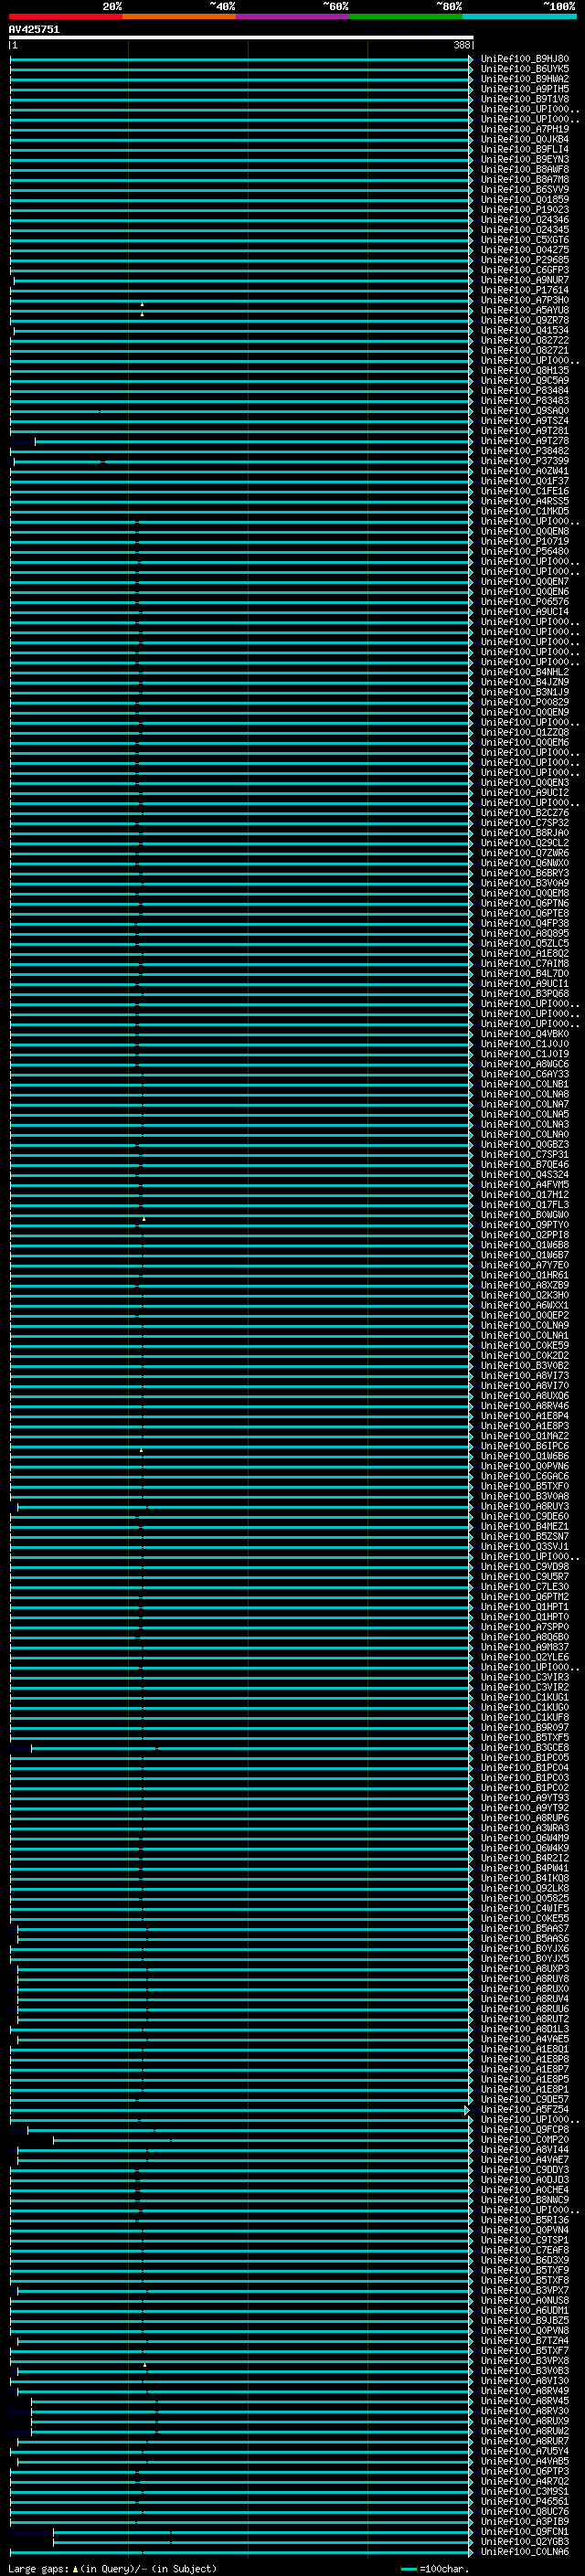Screen dimensions: 585x2576
Task: Click the query end position 388
Action: [461, 45]
